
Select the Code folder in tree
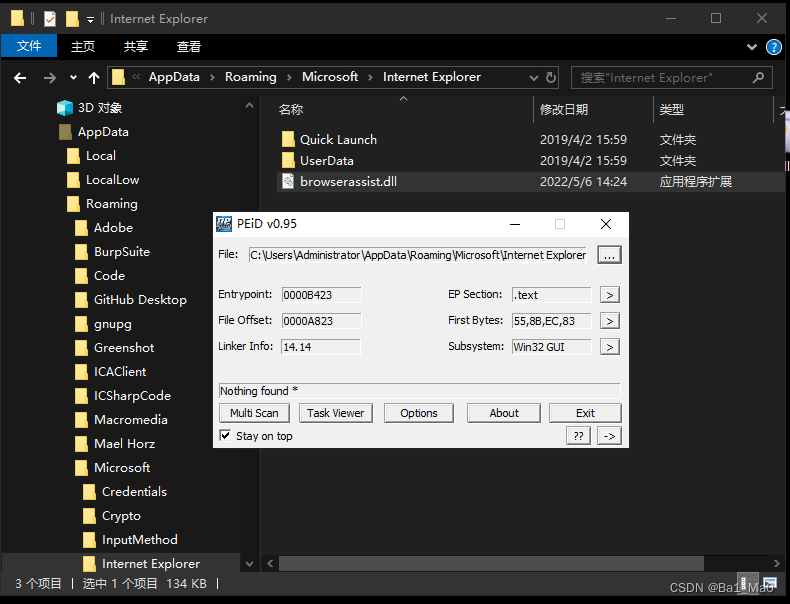click(109, 276)
